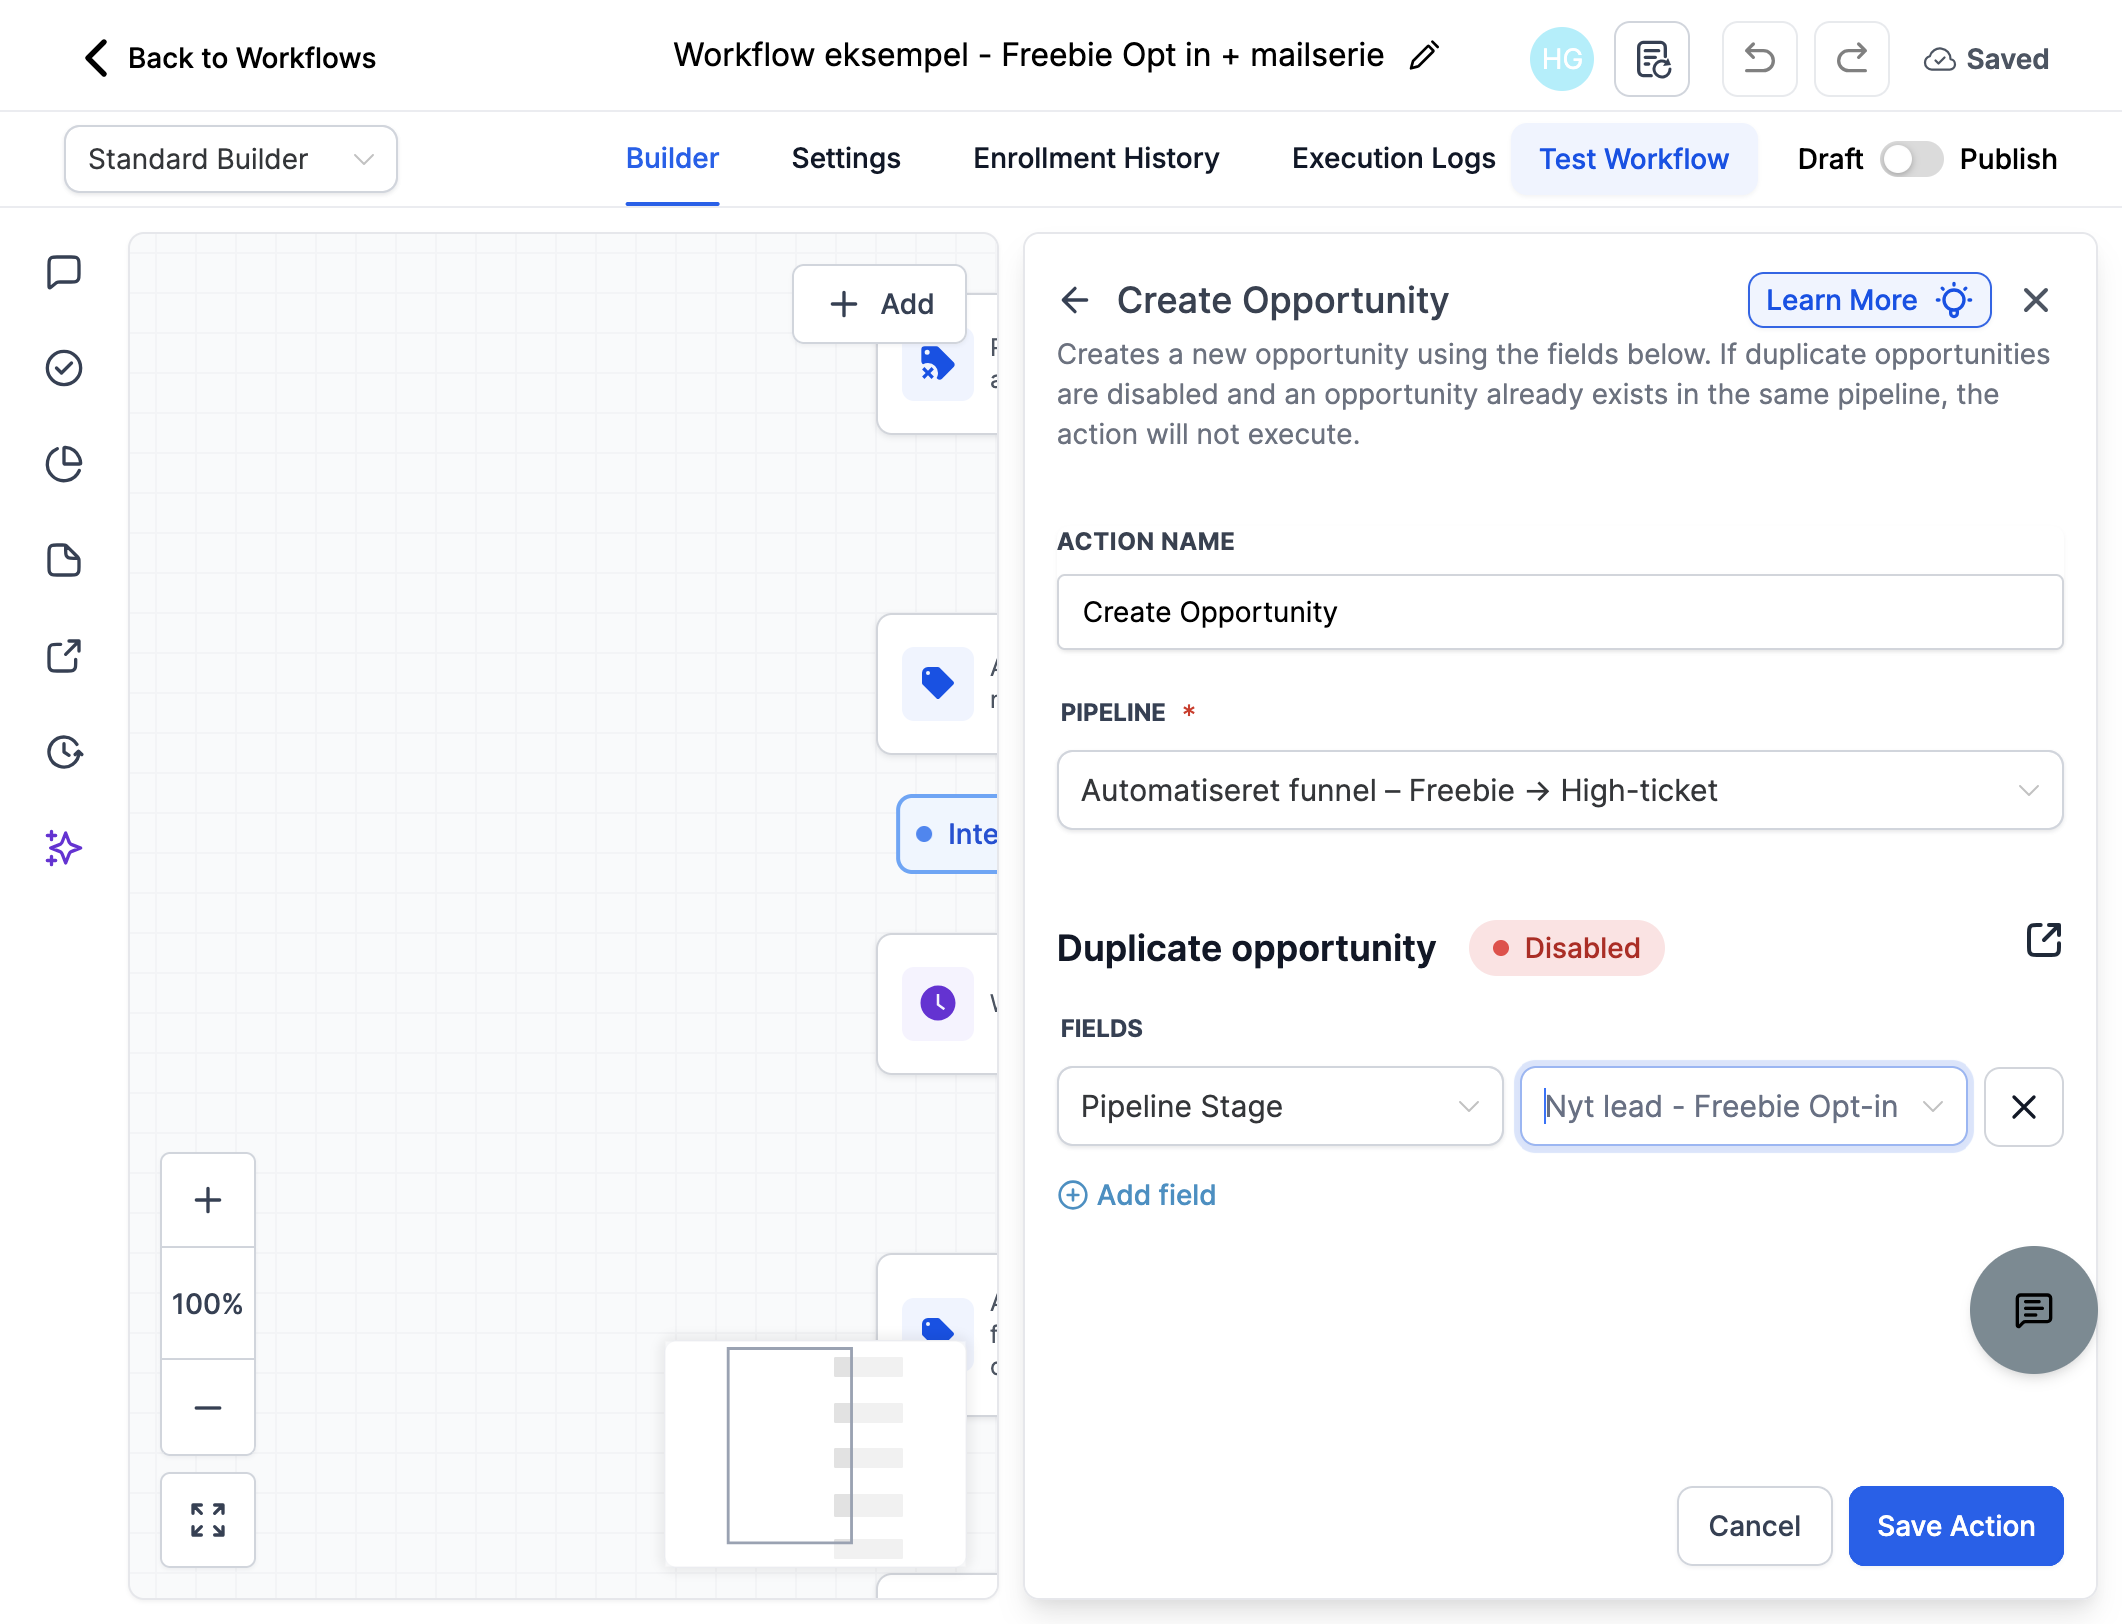The image size is (2122, 1624).
Task: Click the Add field link
Action: [x=1137, y=1195]
